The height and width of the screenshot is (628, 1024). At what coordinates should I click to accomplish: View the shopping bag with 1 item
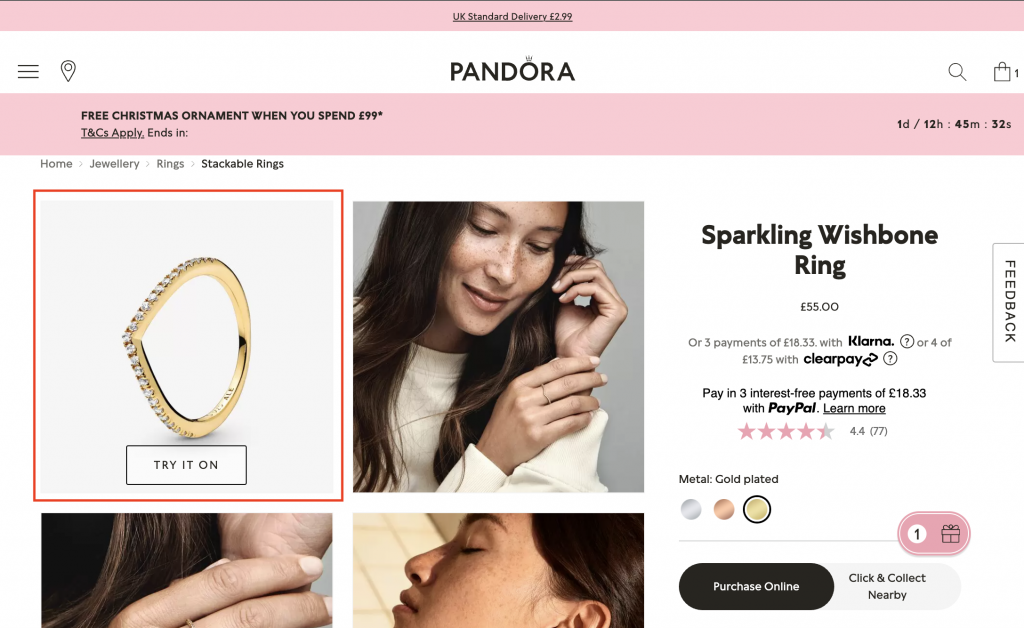[1001, 71]
